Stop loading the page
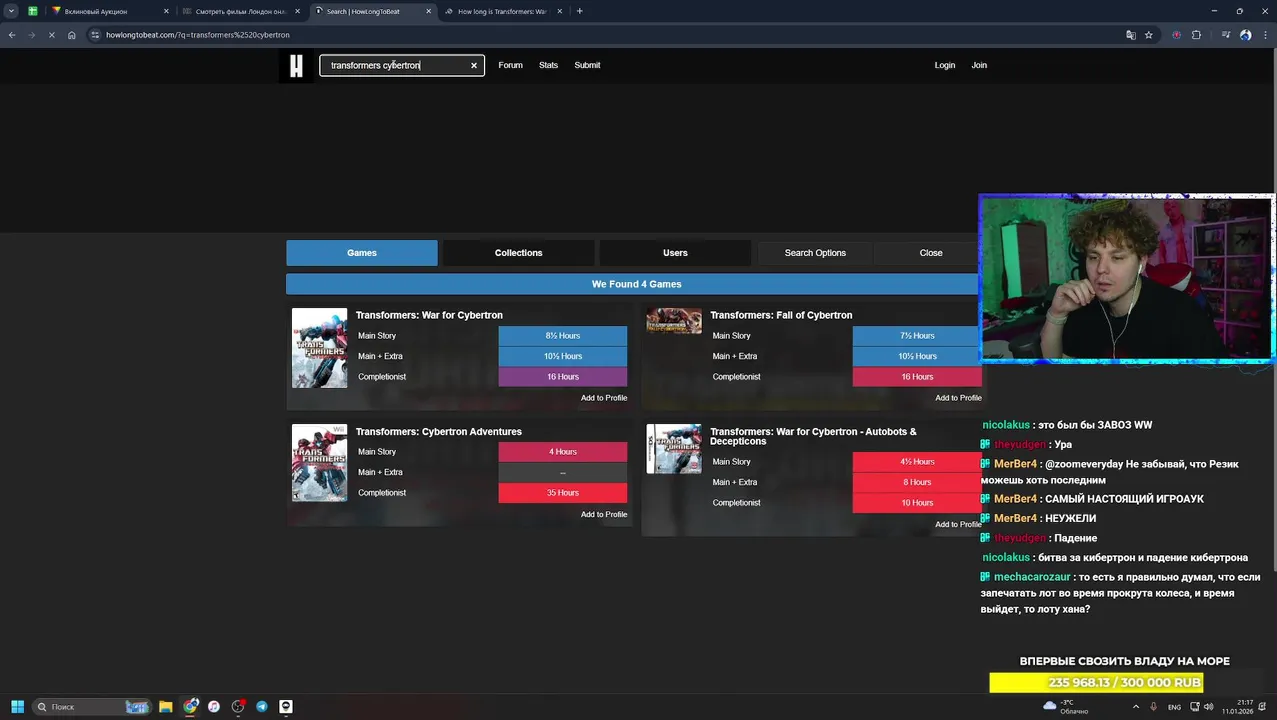The image size is (1277, 720). 51,35
